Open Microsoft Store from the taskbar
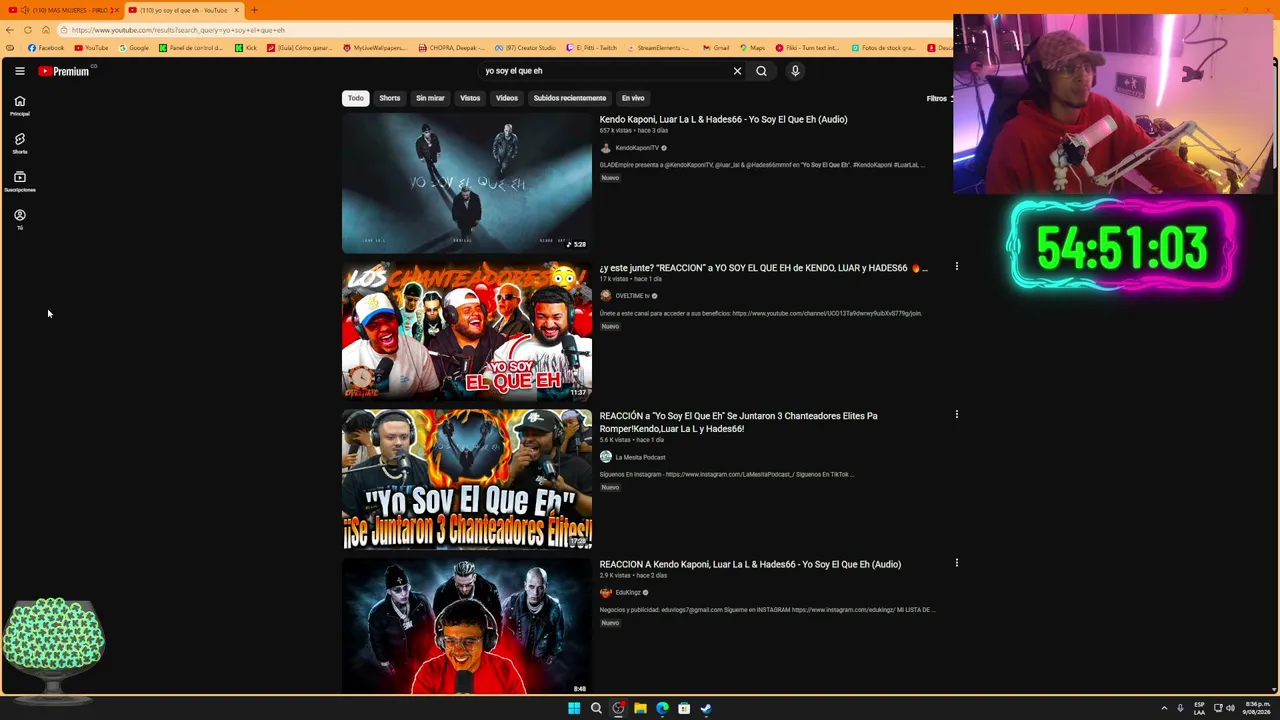 [684, 708]
